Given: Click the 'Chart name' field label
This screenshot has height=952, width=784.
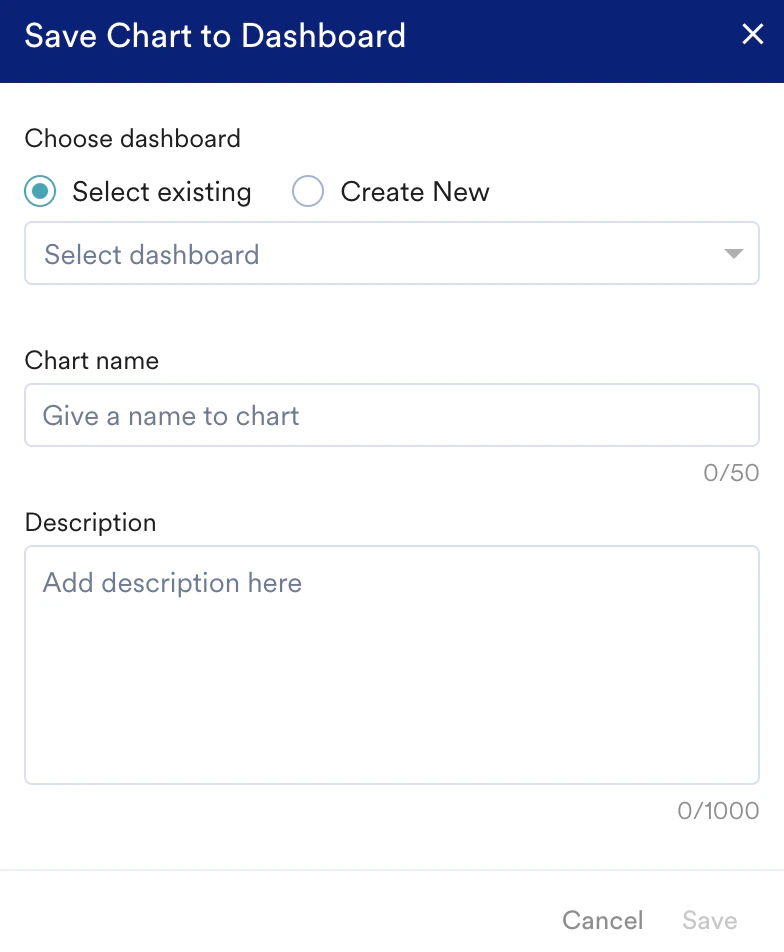Looking at the screenshot, I should pyautogui.click(x=92, y=361).
